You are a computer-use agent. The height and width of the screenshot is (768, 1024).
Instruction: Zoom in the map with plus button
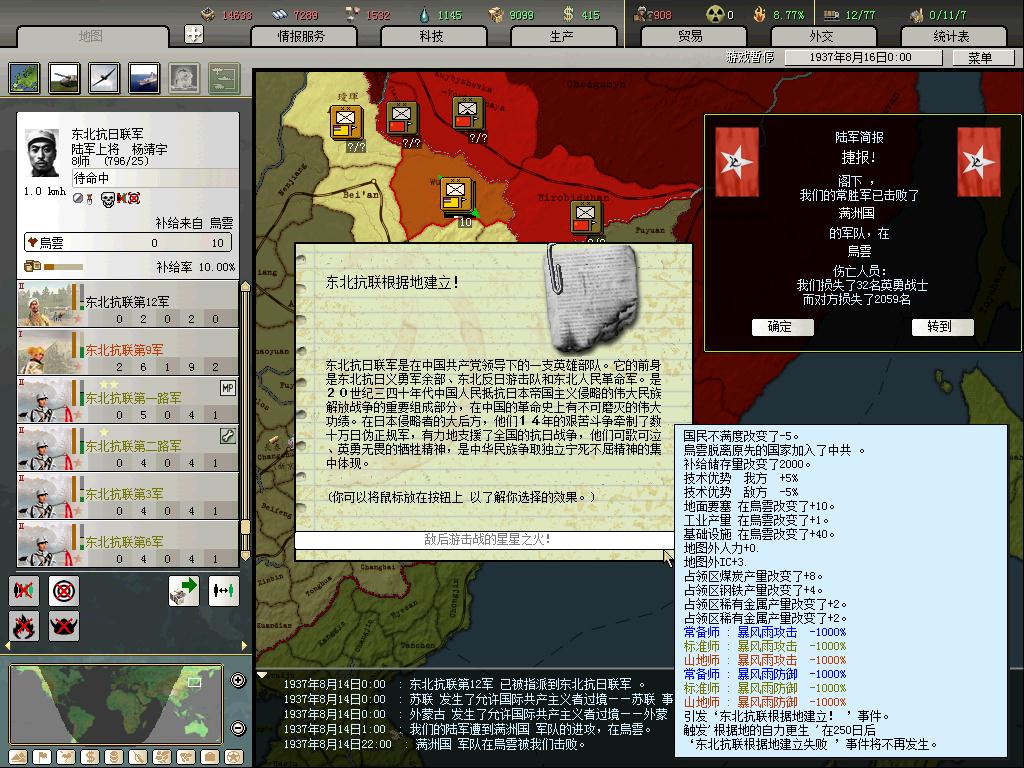tap(239, 680)
